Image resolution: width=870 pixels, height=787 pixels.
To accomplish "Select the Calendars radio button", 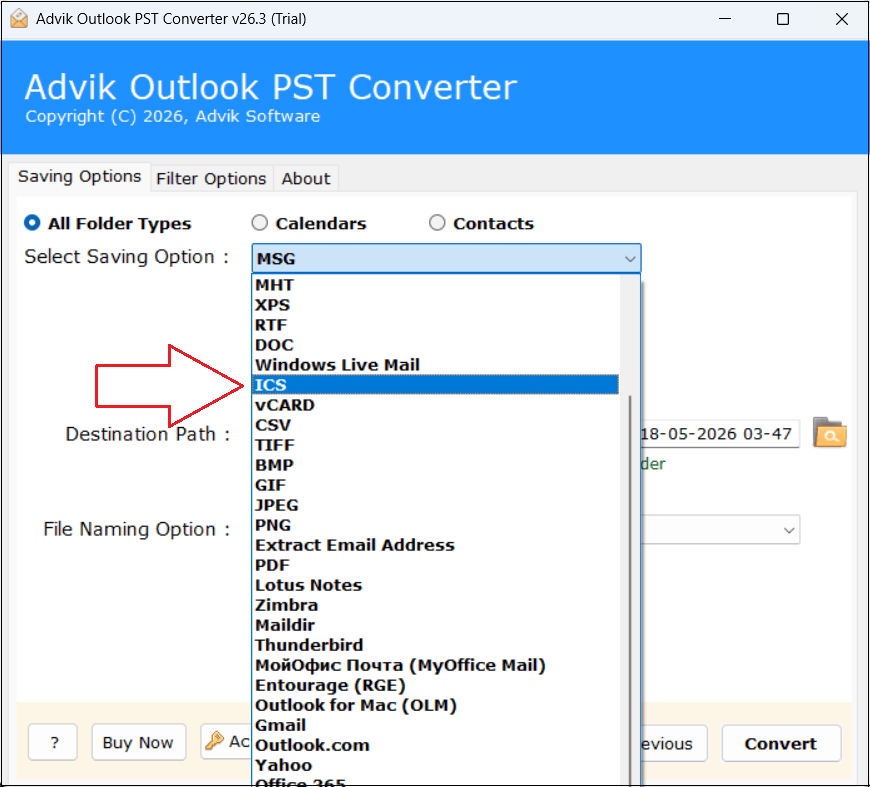I will [260, 223].
